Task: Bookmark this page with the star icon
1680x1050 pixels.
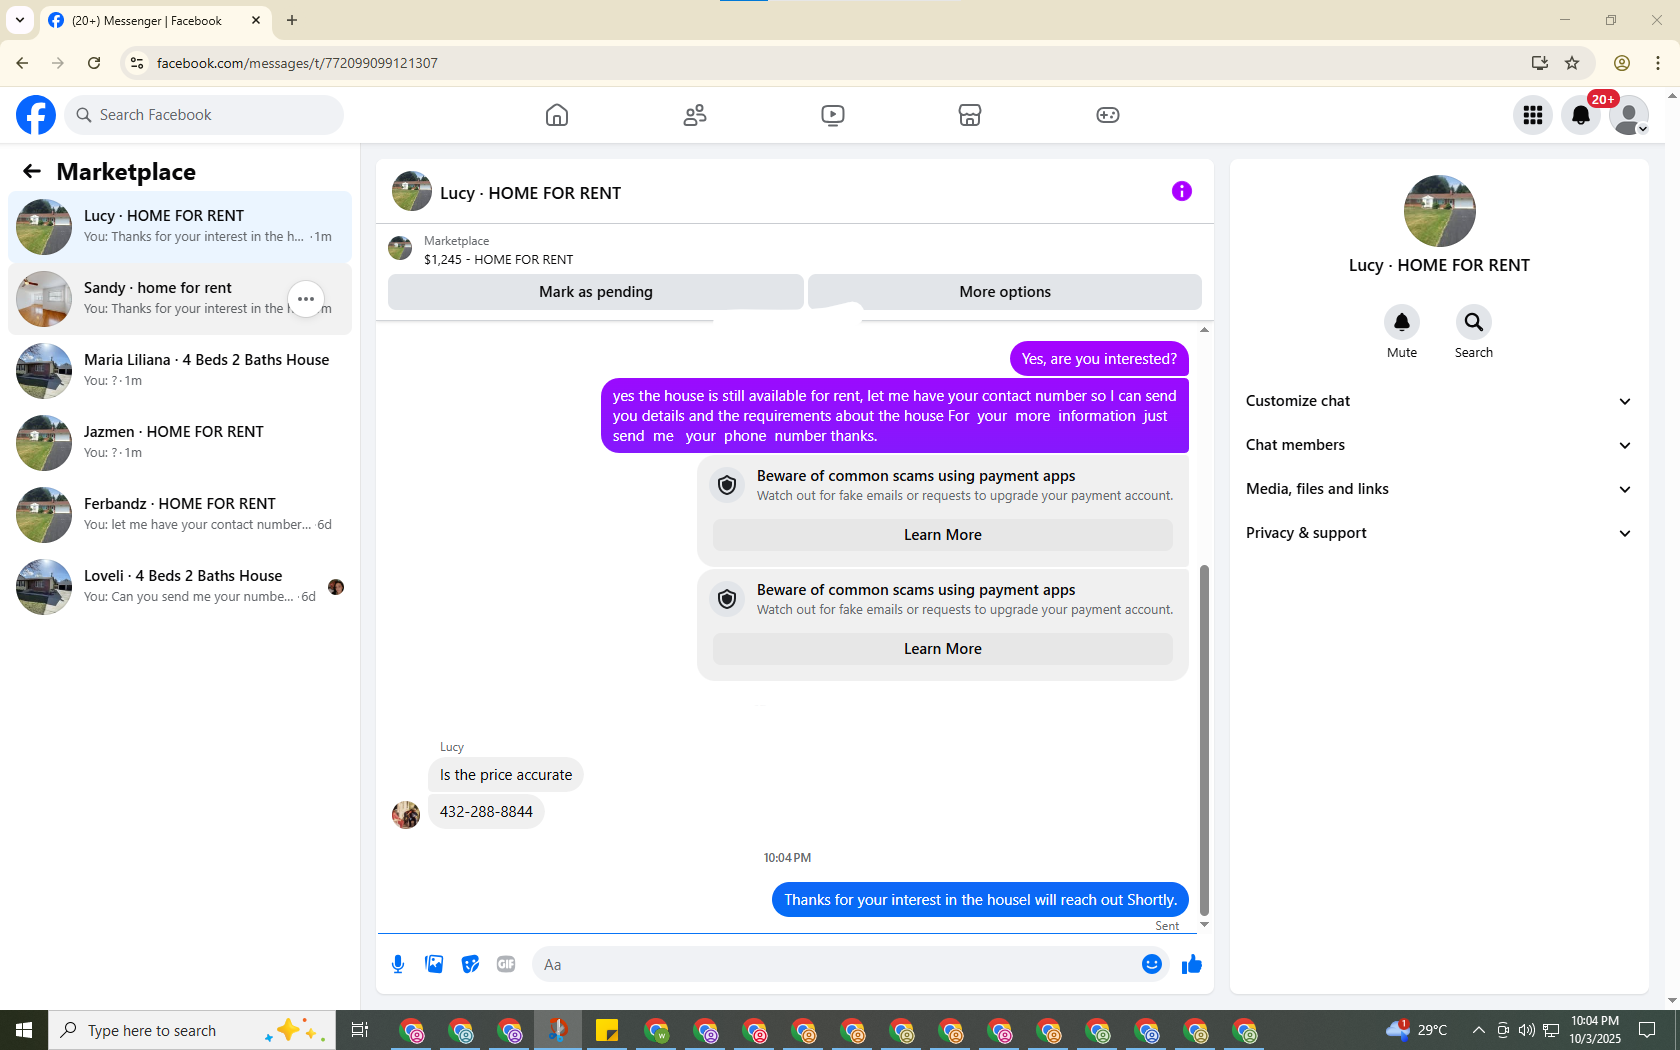Action: 1572,63
